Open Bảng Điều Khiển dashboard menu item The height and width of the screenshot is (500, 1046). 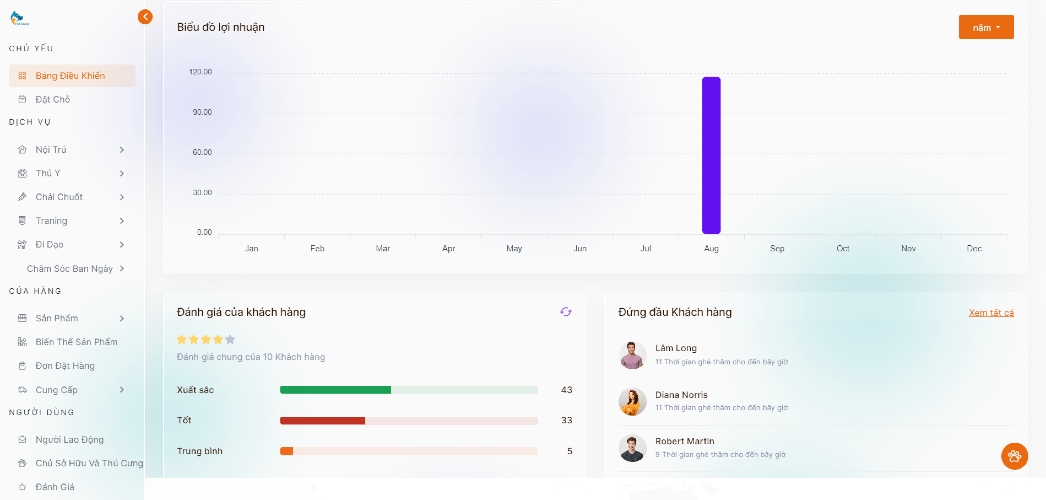[x=70, y=76]
